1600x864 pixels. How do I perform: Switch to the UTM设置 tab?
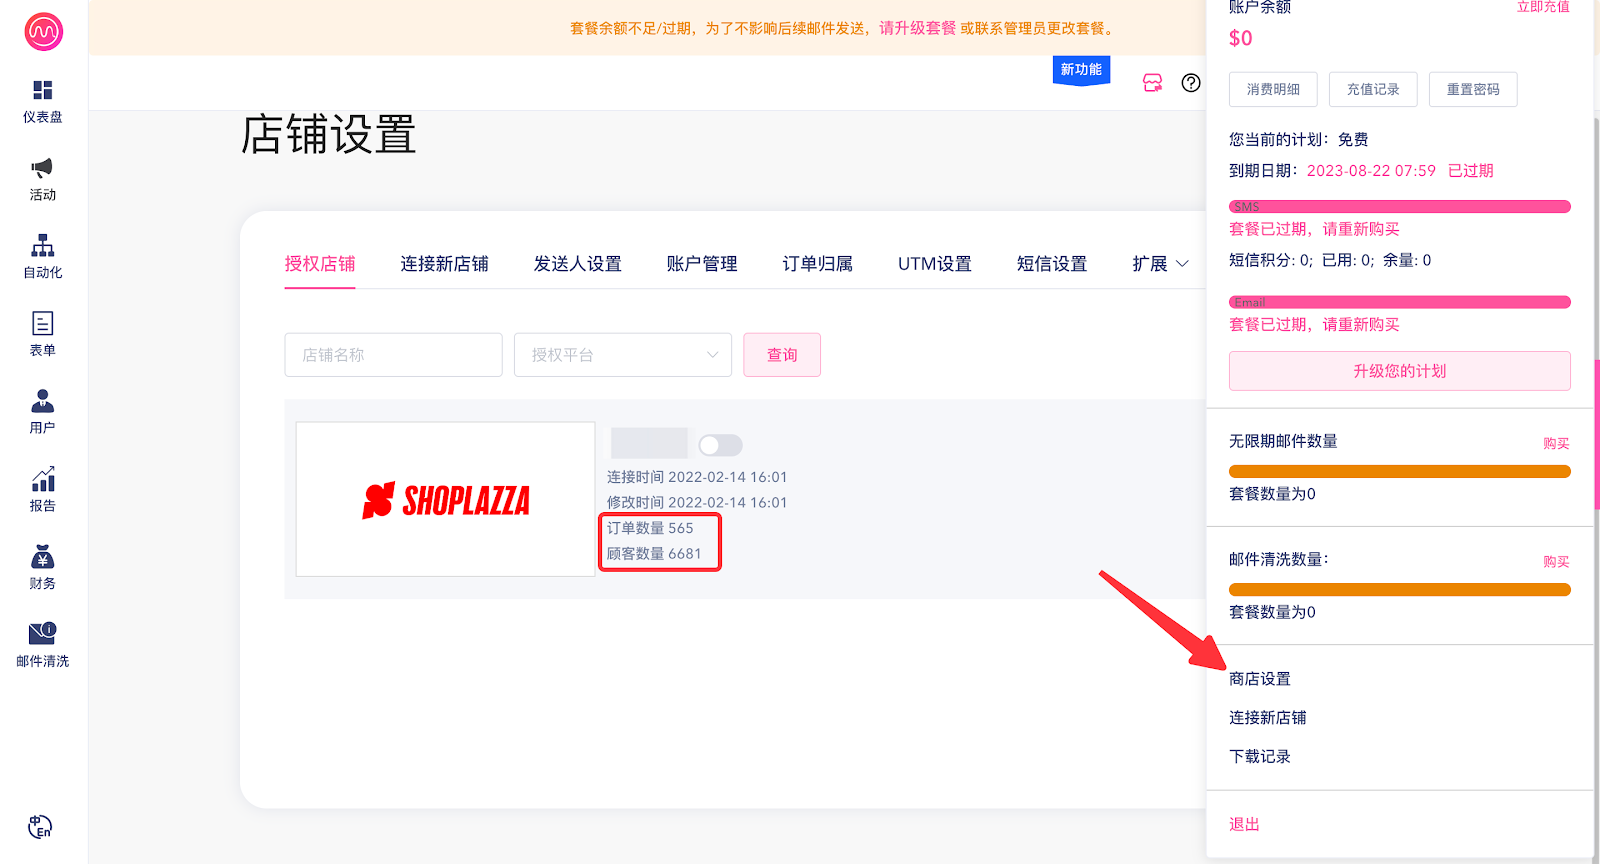tap(934, 264)
